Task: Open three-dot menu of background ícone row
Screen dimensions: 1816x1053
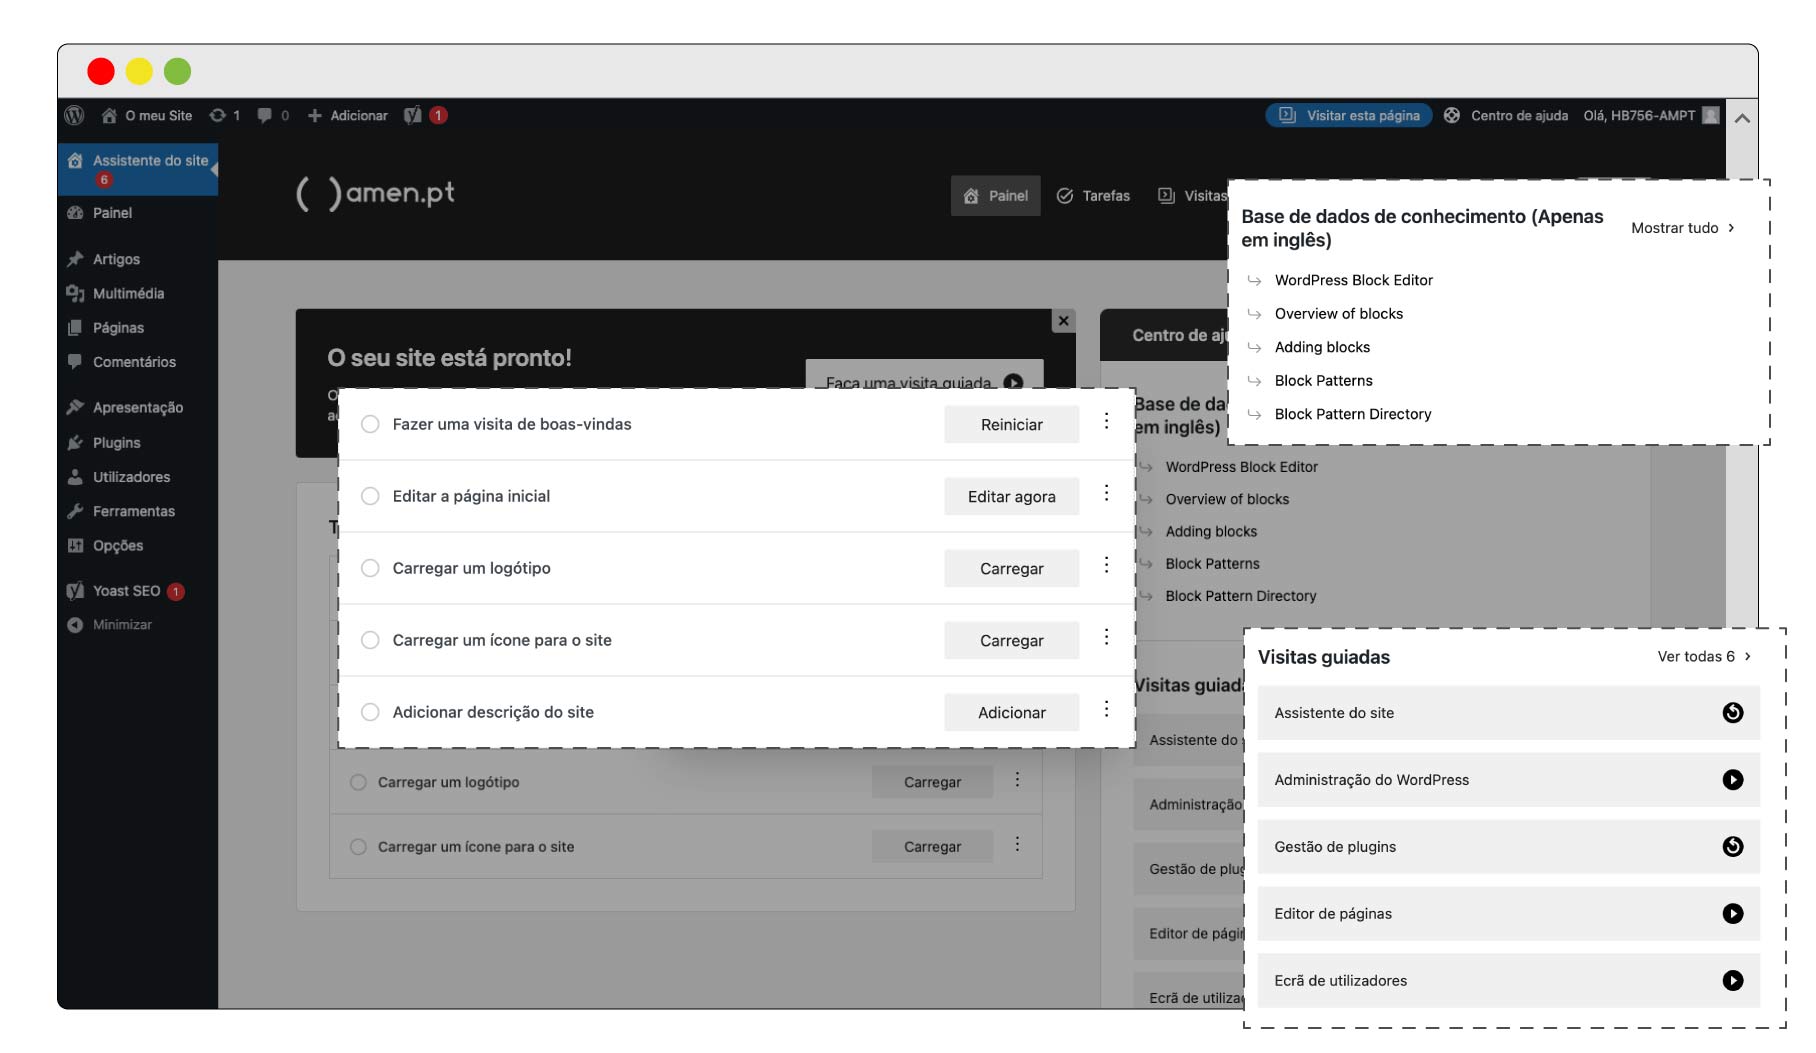Action: tap(1017, 844)
